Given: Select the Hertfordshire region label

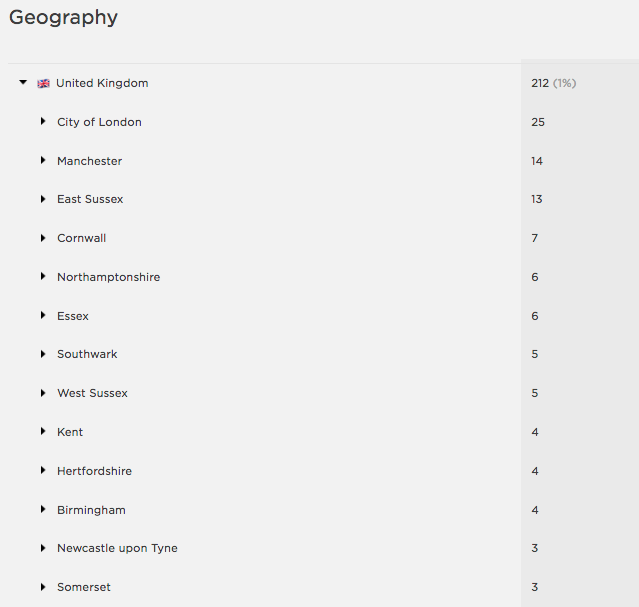Looking at the screenshot, I should 95,471.
